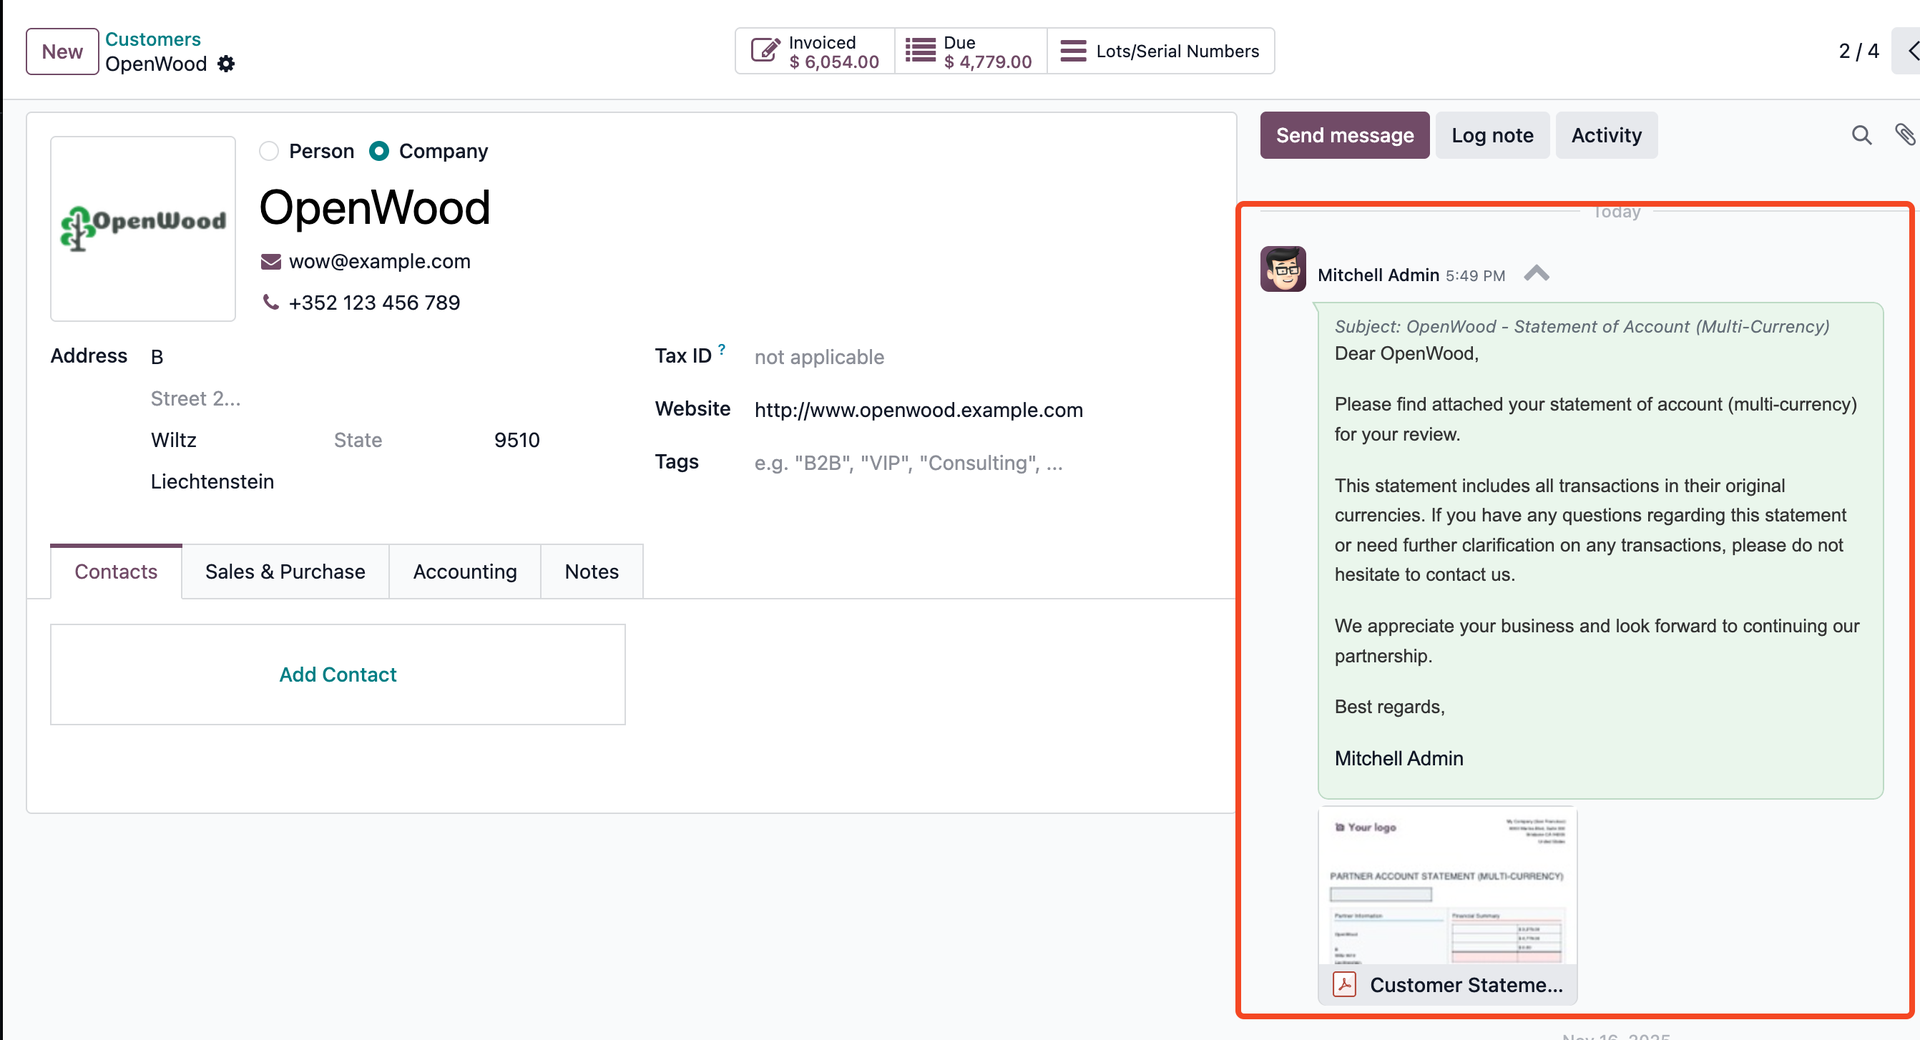
Task: Attach a file using the paperclip icon
Action: (x=1906, y=135)
